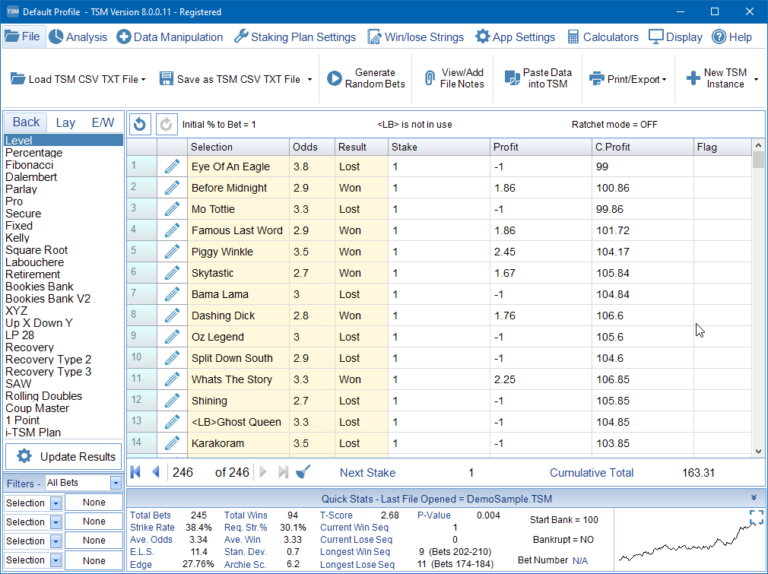The image size is (768, 574).
Task: Open the first Selection filter dropdown arrow
Action: click(56, 503)
